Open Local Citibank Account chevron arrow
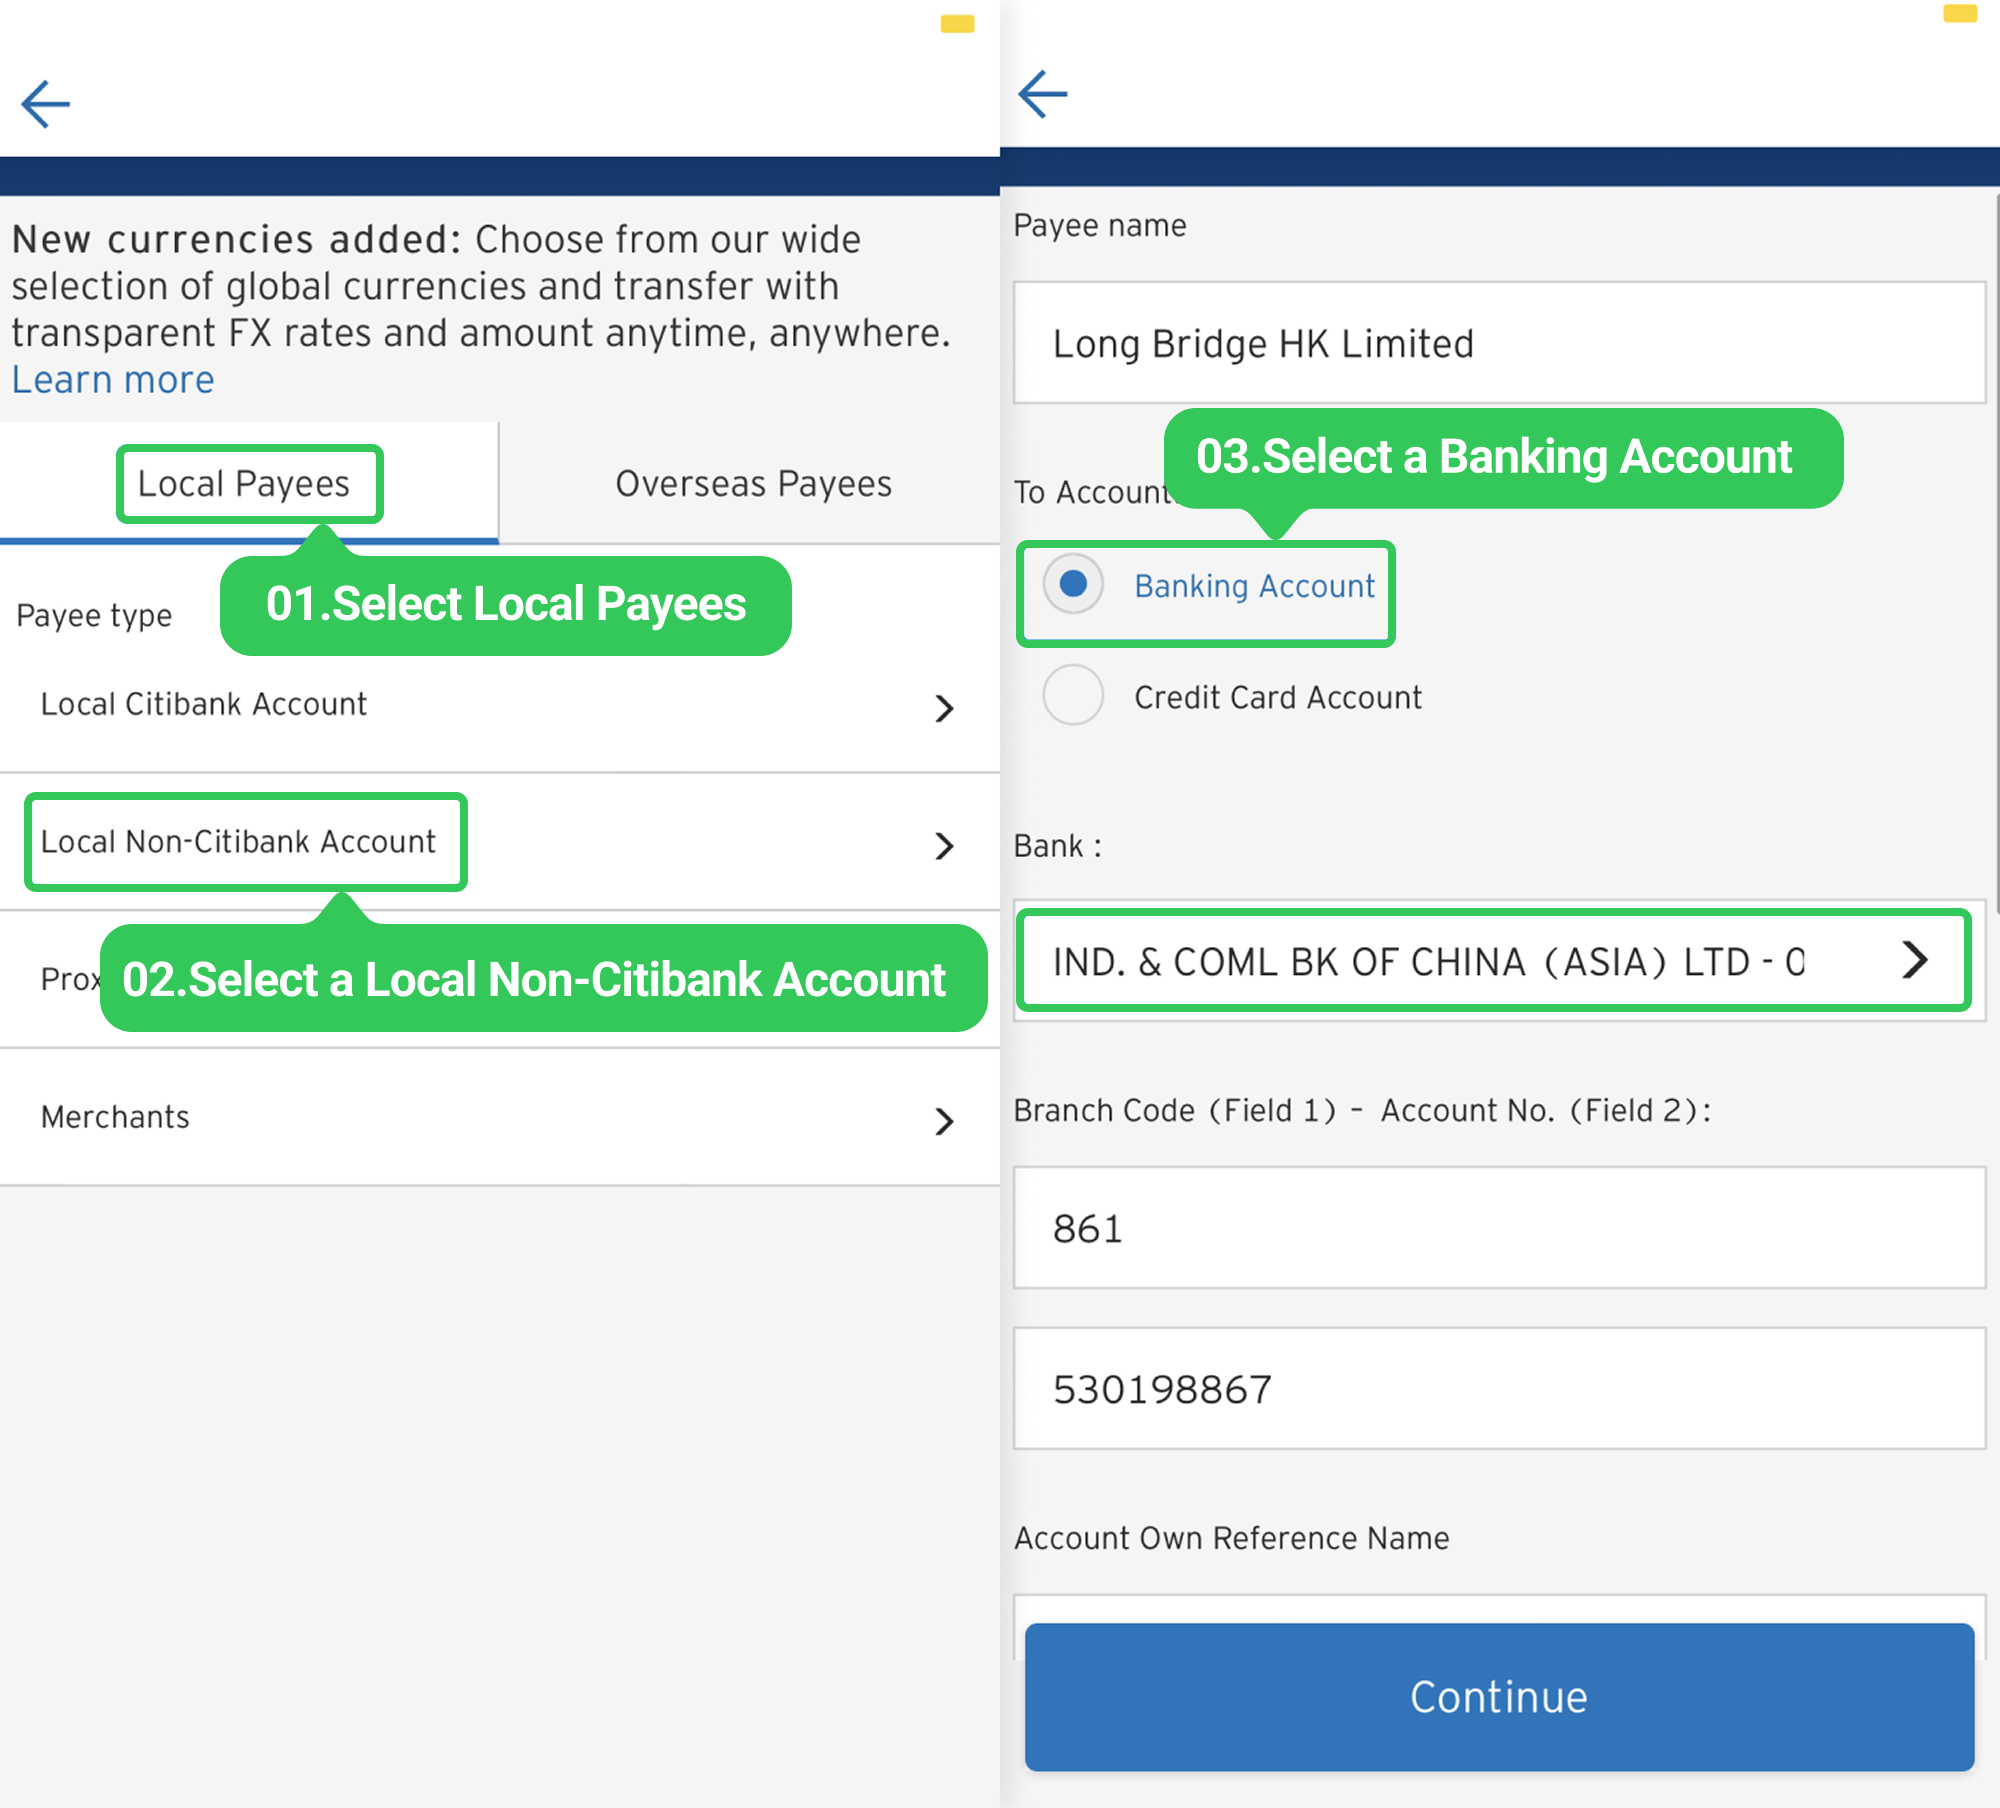Viewport: 2000px width, 1808px height. (944, 708)
